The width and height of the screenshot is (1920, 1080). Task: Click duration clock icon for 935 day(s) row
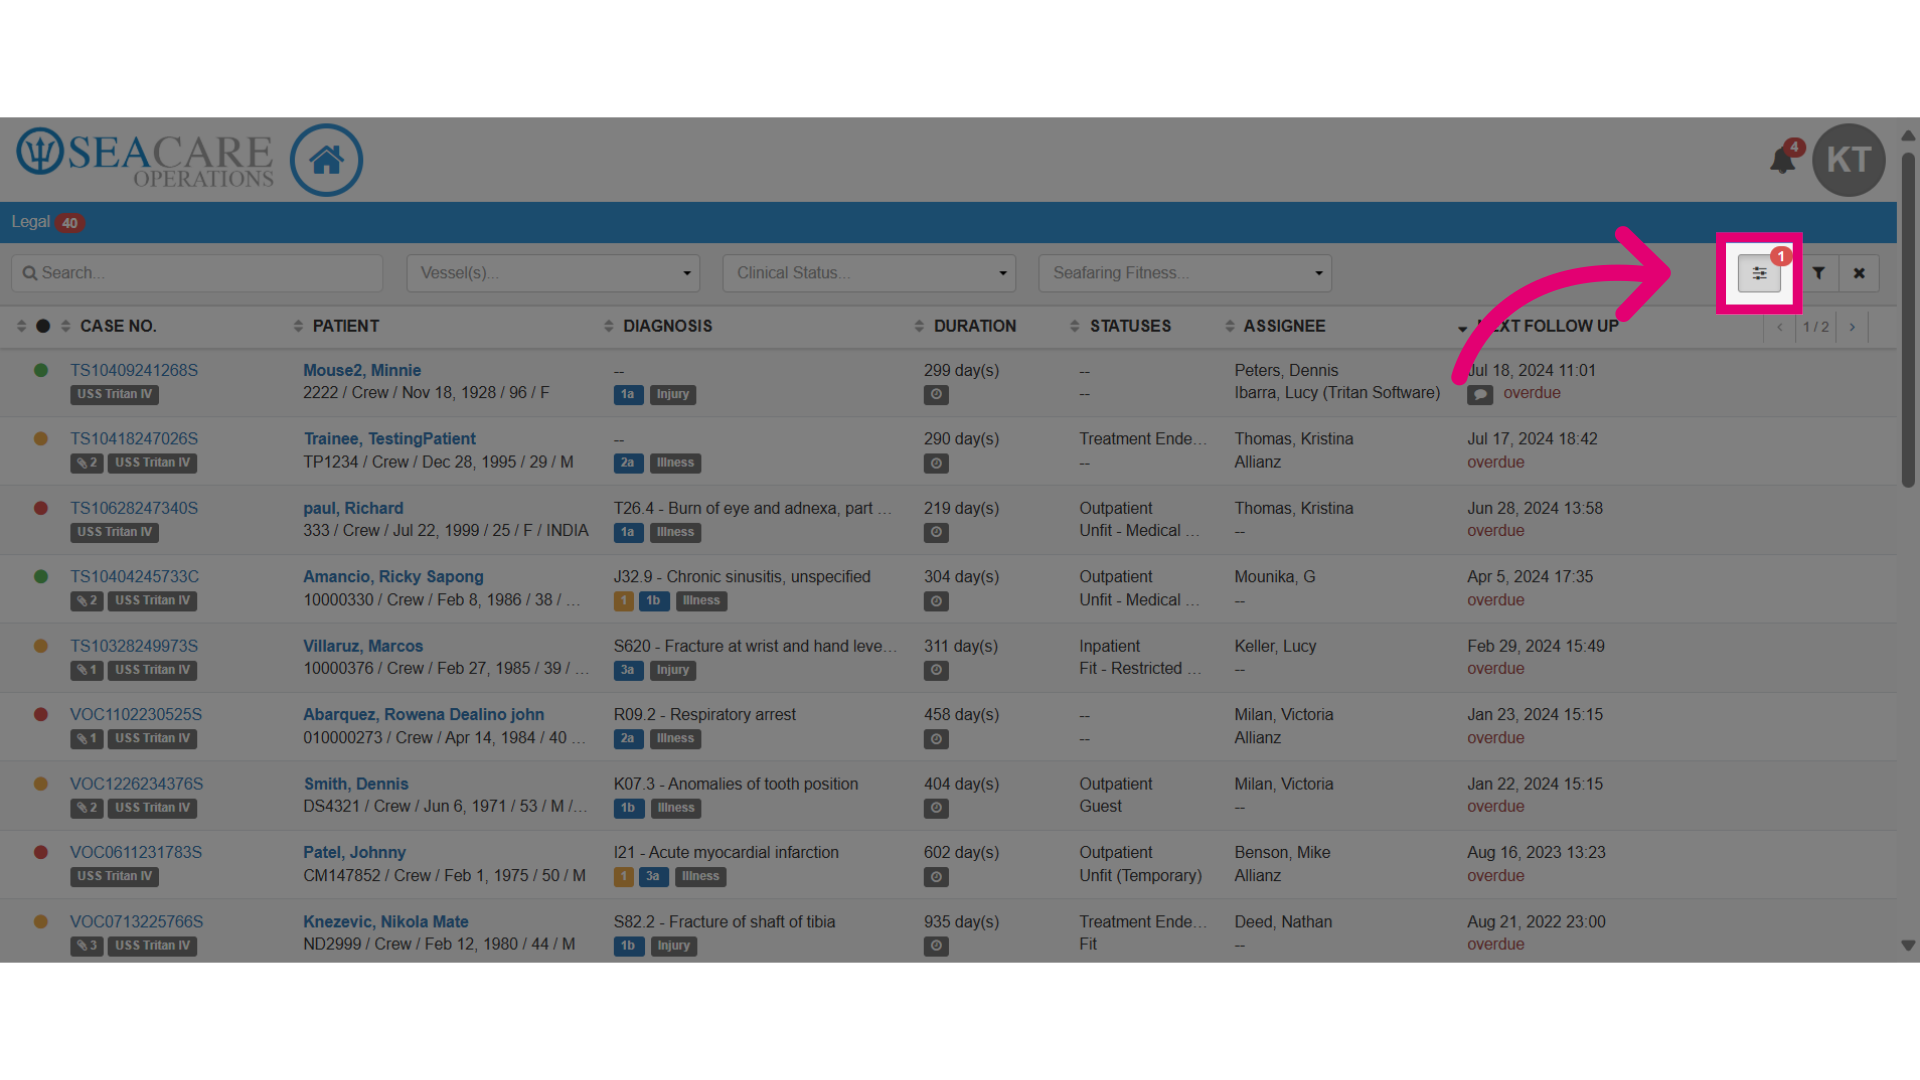pyautogui.click(x=936, y=946)
